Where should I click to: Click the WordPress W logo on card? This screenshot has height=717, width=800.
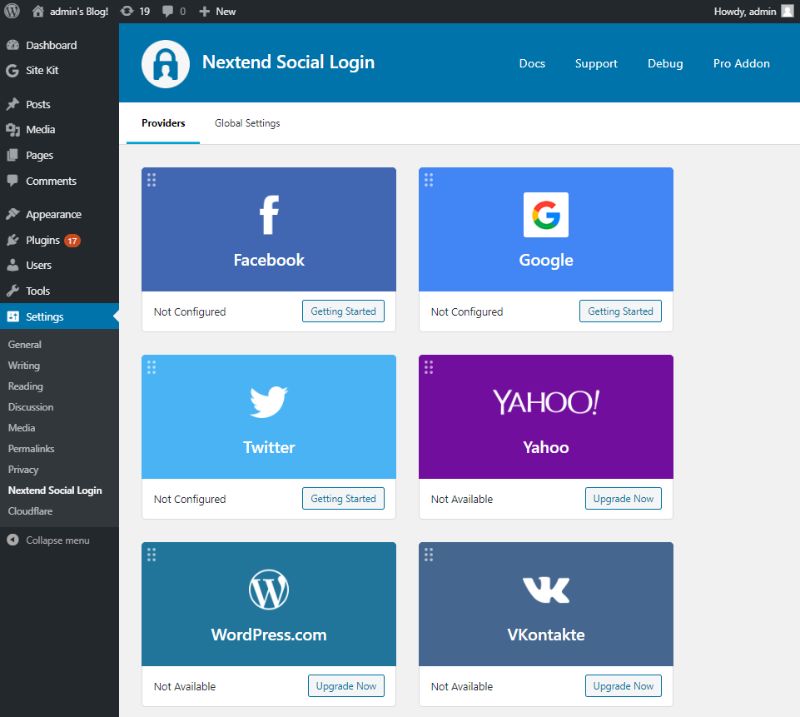click(x=269, y=589)
